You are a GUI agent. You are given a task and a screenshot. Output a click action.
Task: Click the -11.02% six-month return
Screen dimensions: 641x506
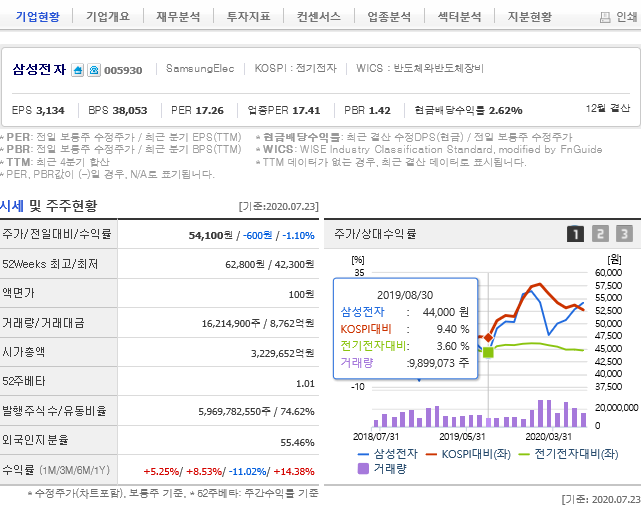click(x=247, y=471)
